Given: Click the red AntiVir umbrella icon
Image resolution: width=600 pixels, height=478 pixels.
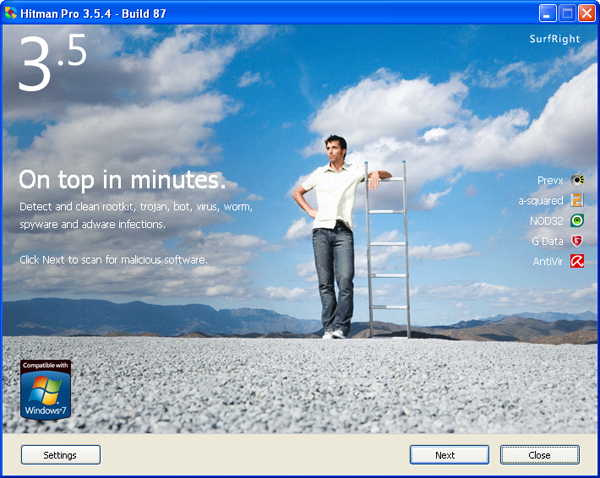Looking at the screenshot, I should pos(577,262).
